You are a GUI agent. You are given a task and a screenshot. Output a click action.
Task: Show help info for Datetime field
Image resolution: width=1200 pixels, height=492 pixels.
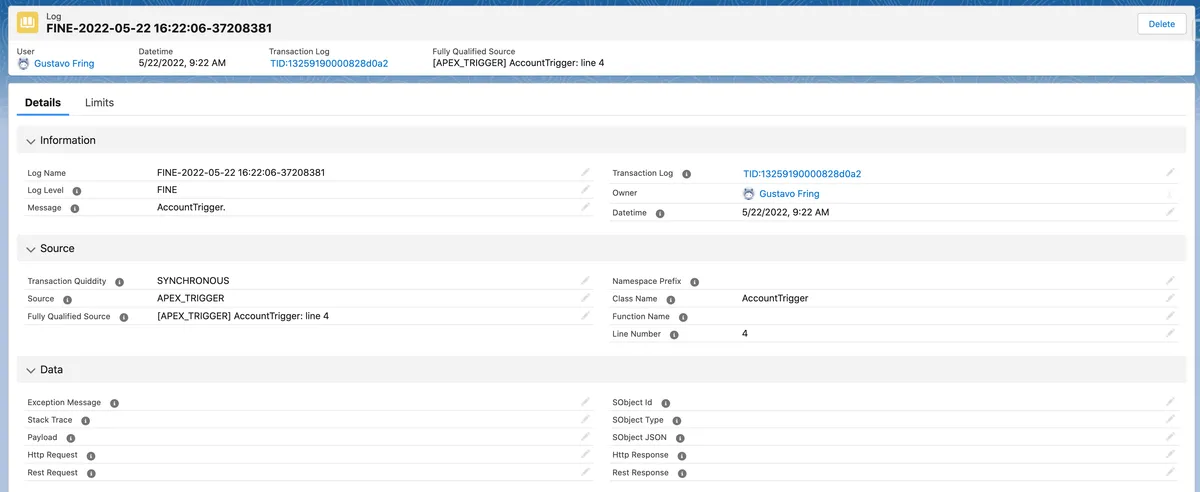click(x=660, y=213)
